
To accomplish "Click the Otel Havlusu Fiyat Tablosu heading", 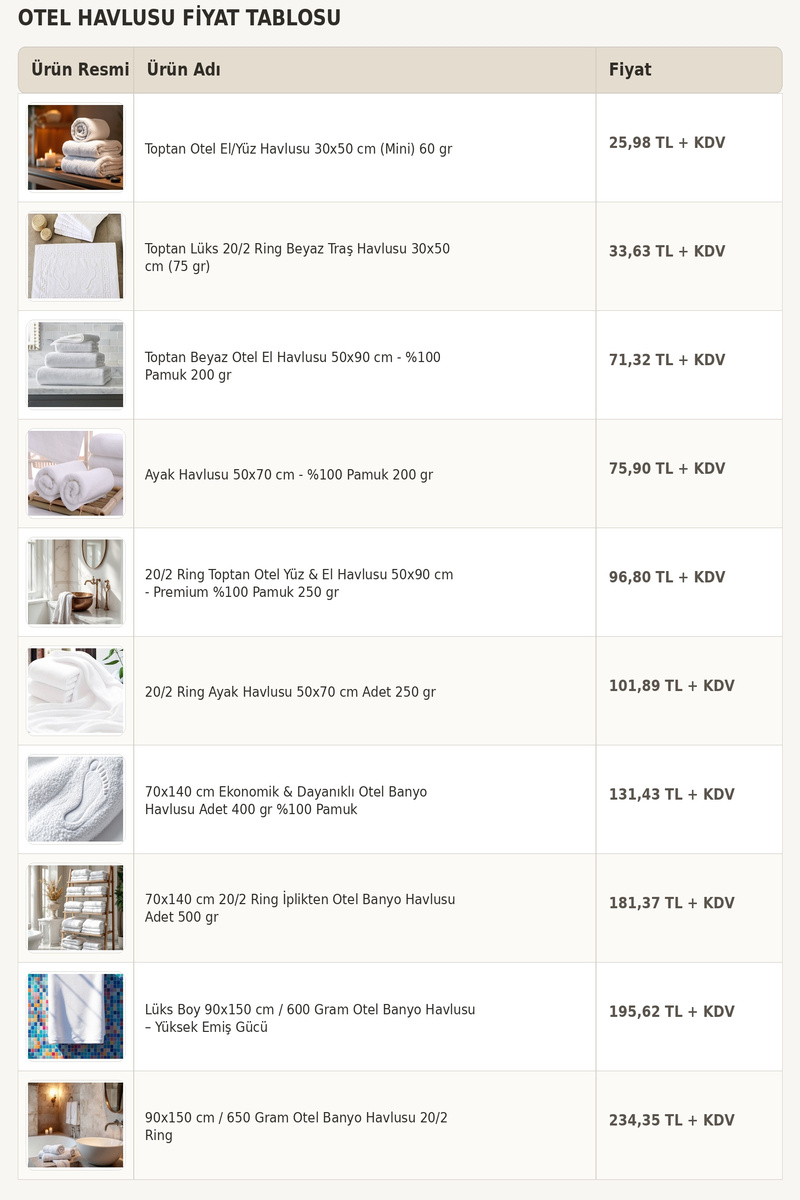I will click(x=179, y=18).
